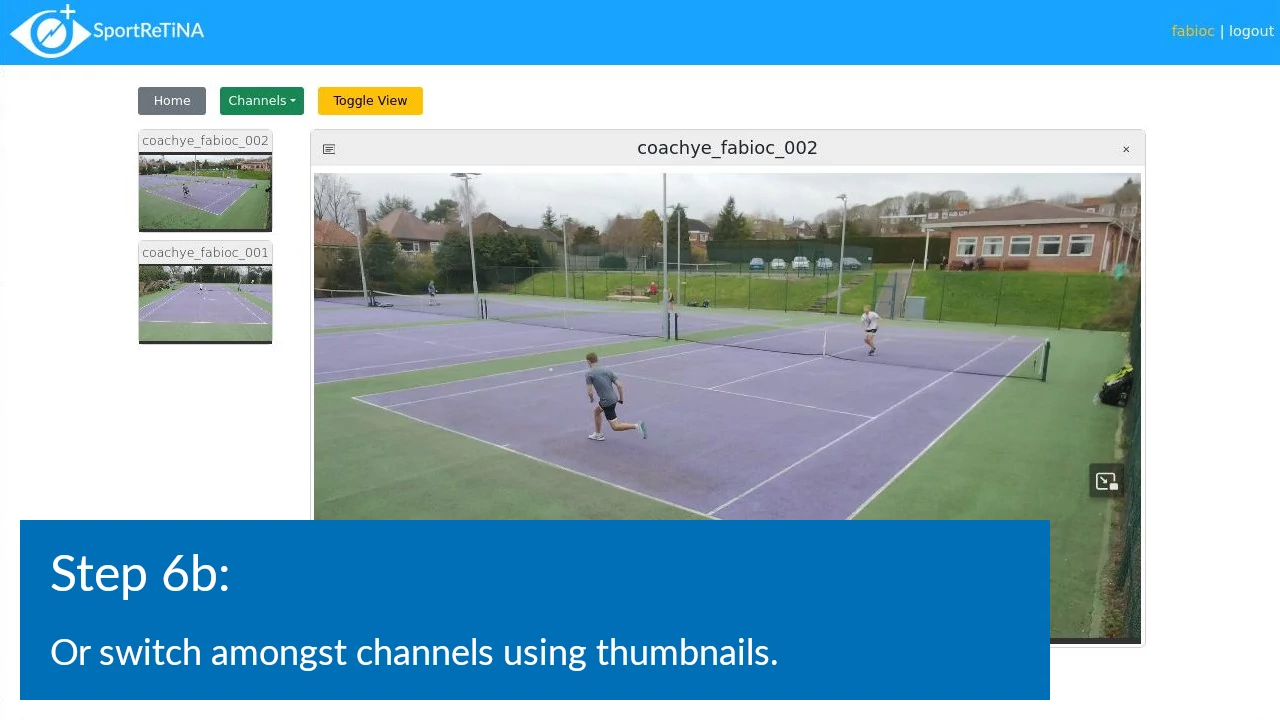The image size is (1280, 720).
Task: Click the video progress bar at the bottom
Action: (1095, 640)
